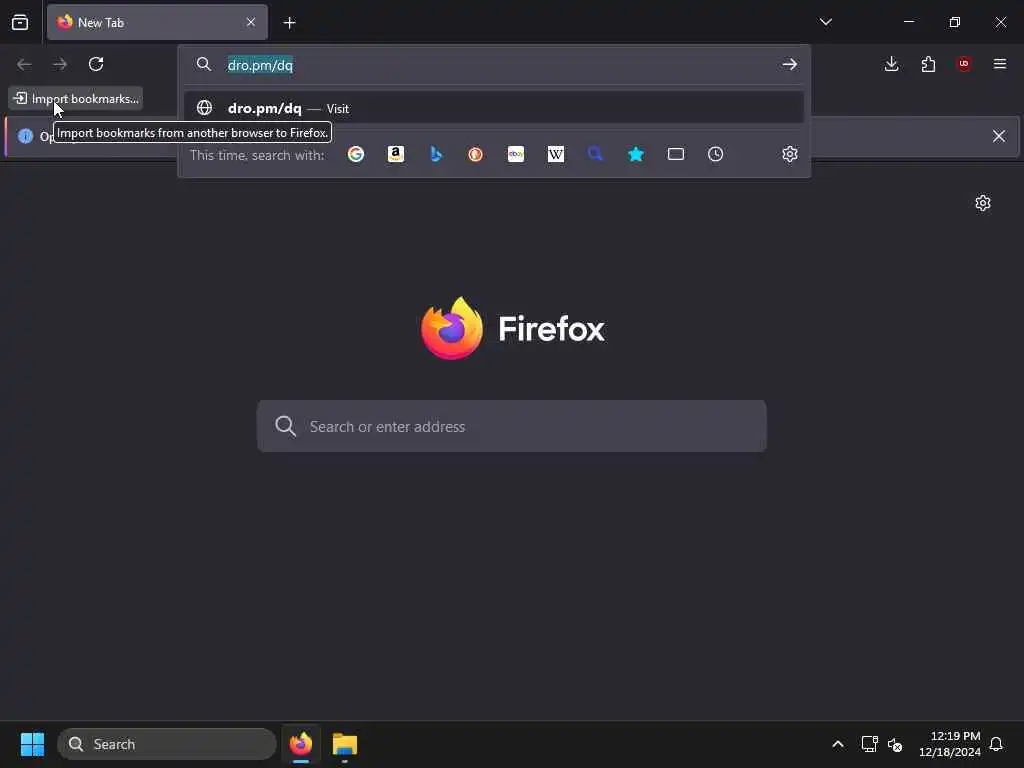Close the New Tab tab
The image size is (1024, 768).
251,22
